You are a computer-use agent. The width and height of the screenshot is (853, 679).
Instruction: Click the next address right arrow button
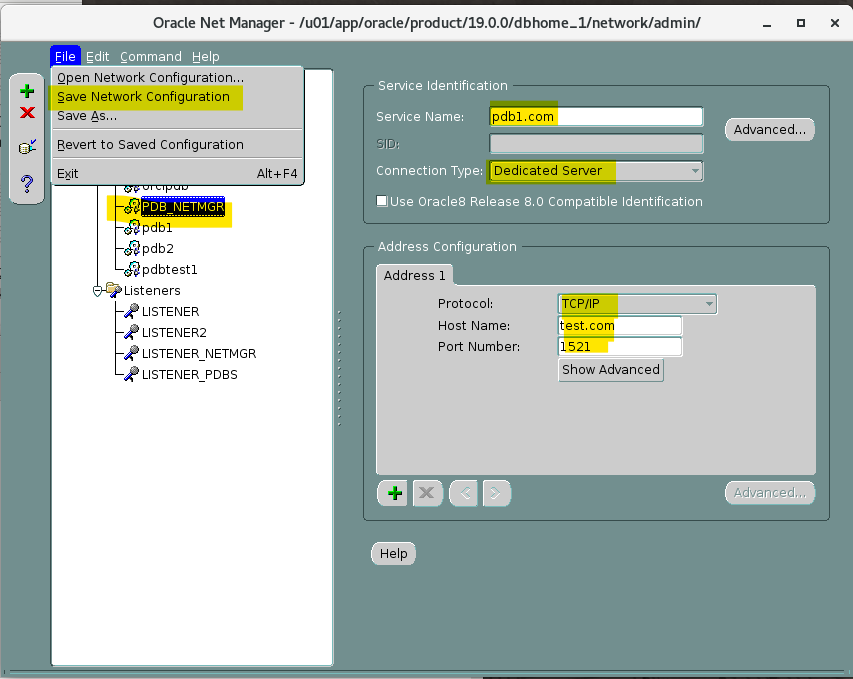pos(496,493)
